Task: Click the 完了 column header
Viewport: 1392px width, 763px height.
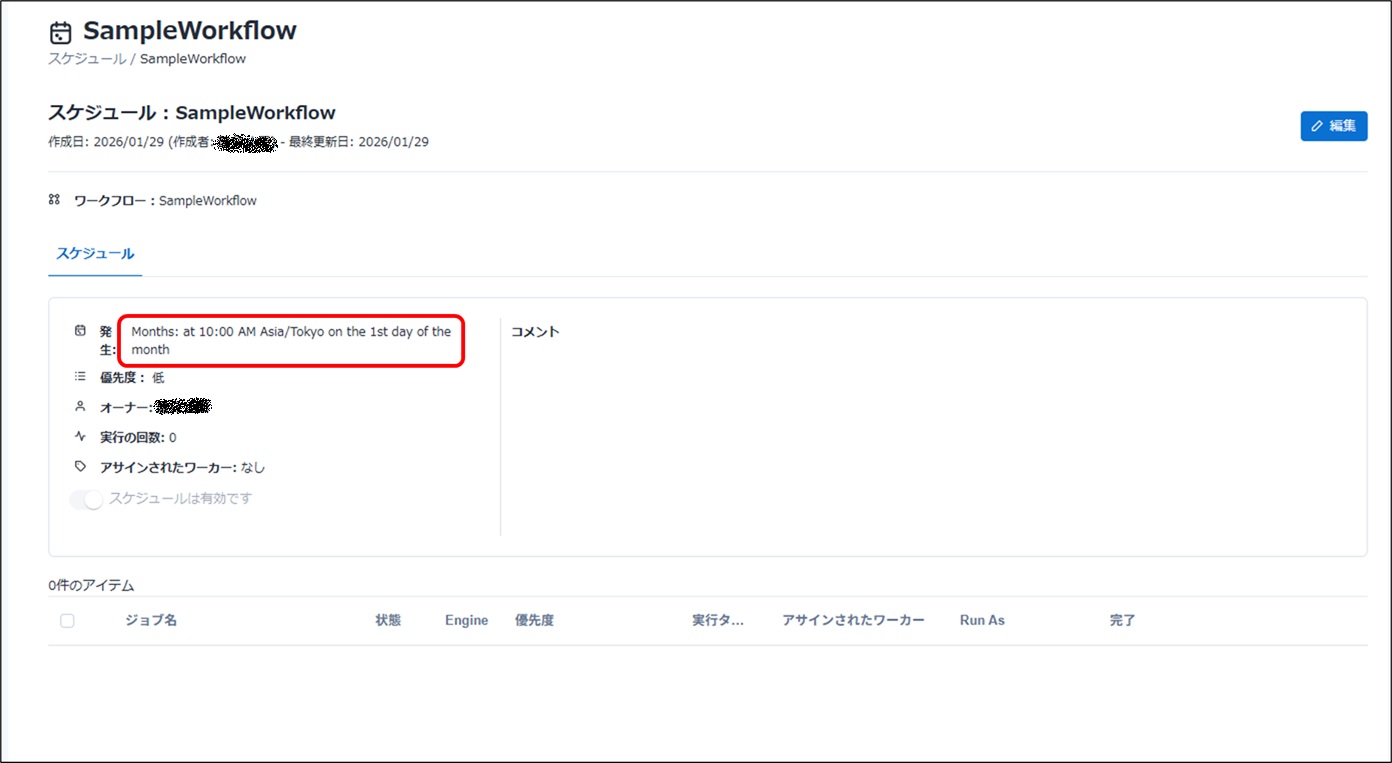Action: (1122, 621)
